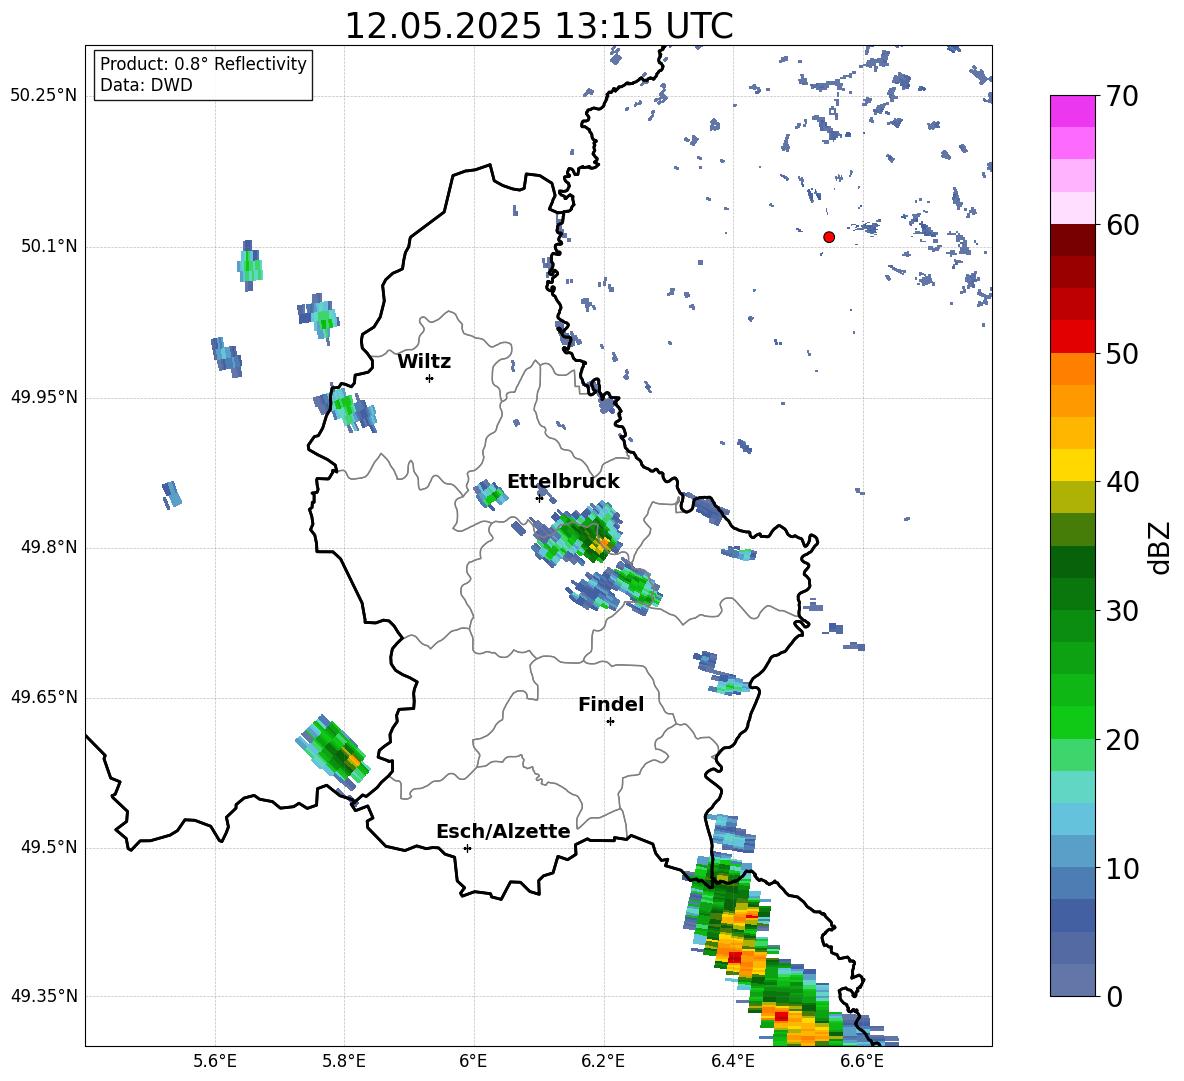The image size is (1184, 1081).
Task: Click the 6.4°E longitude tick label
Action: coord(732,1061)
